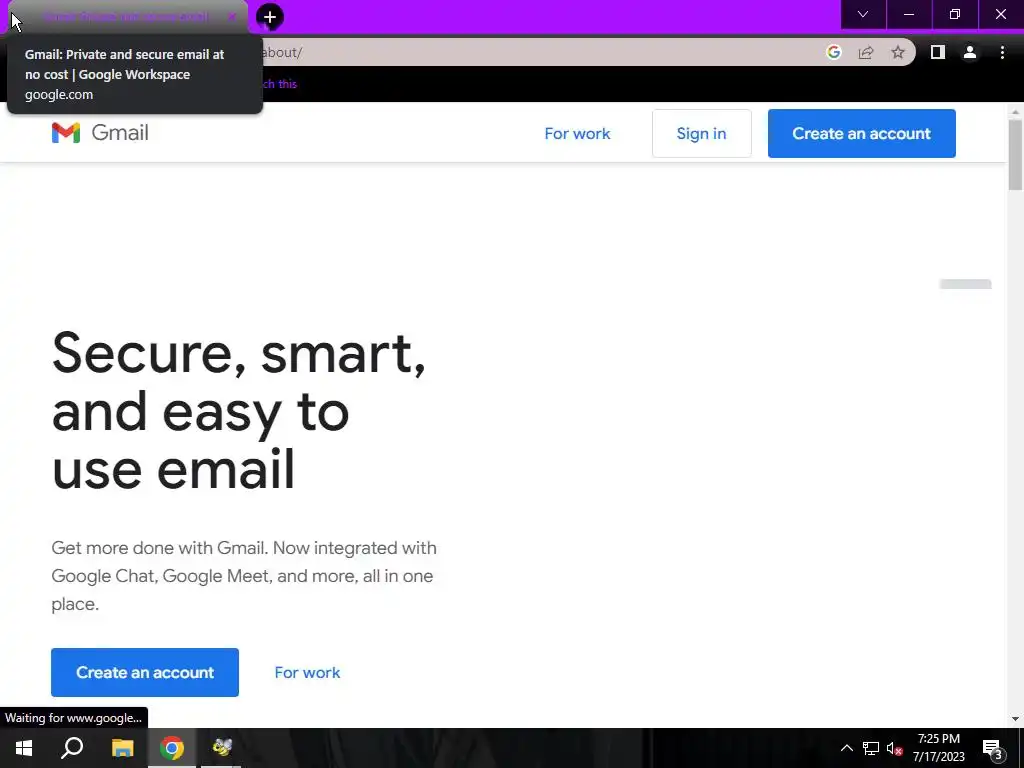
Task: Show hidden system tray icons
Action: click(x=846, y=748)
